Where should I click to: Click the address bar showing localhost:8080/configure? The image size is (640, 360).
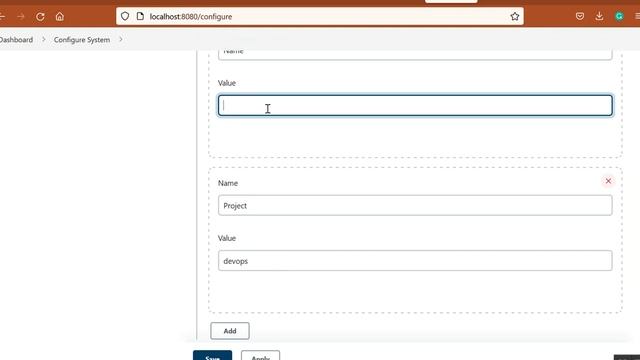(x=320, y=16)
